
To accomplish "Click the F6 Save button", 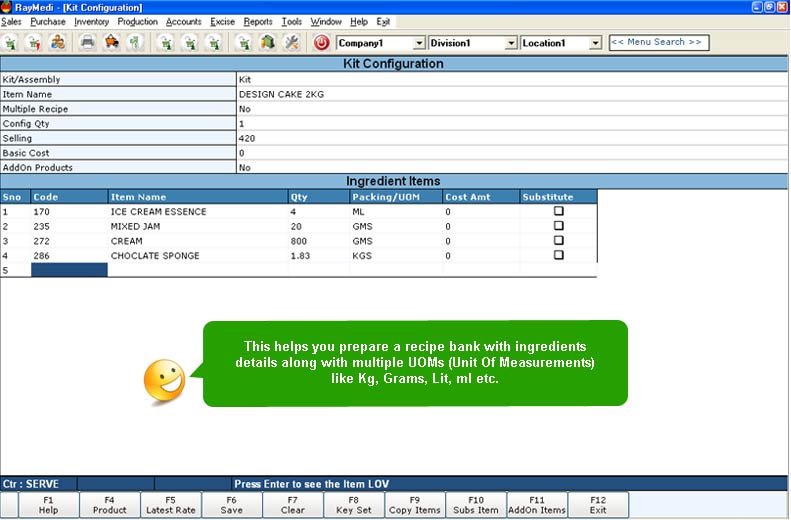I will 232,505.
